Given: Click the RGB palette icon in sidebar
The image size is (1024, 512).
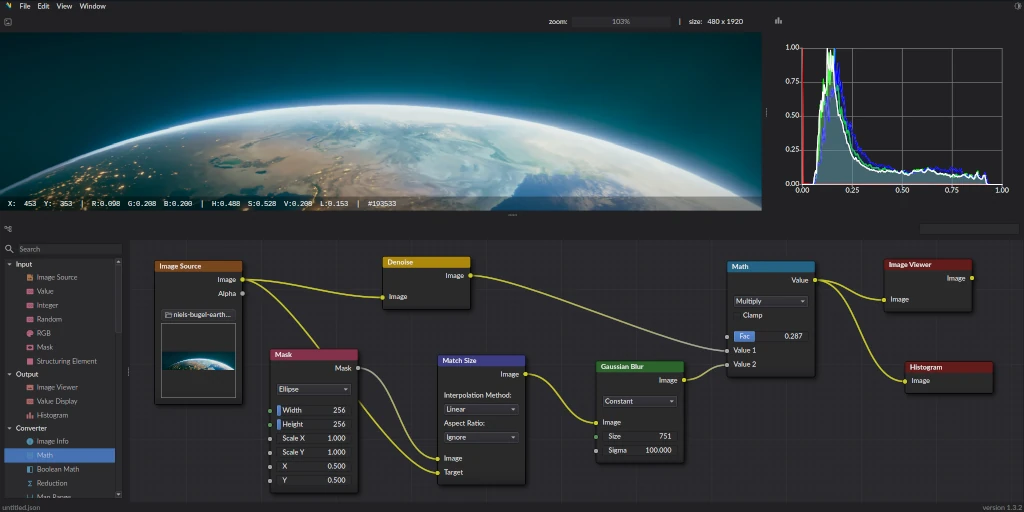Looking at the screenshot, I should [x=30, y=333].
